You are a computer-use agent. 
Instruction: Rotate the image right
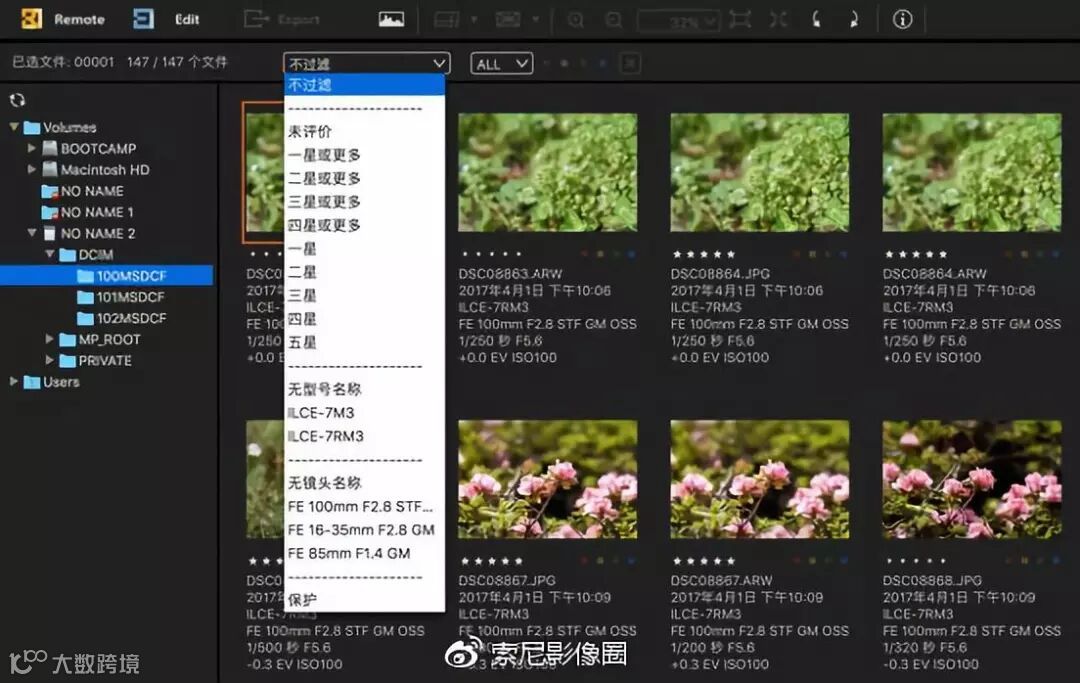(854, 19)
